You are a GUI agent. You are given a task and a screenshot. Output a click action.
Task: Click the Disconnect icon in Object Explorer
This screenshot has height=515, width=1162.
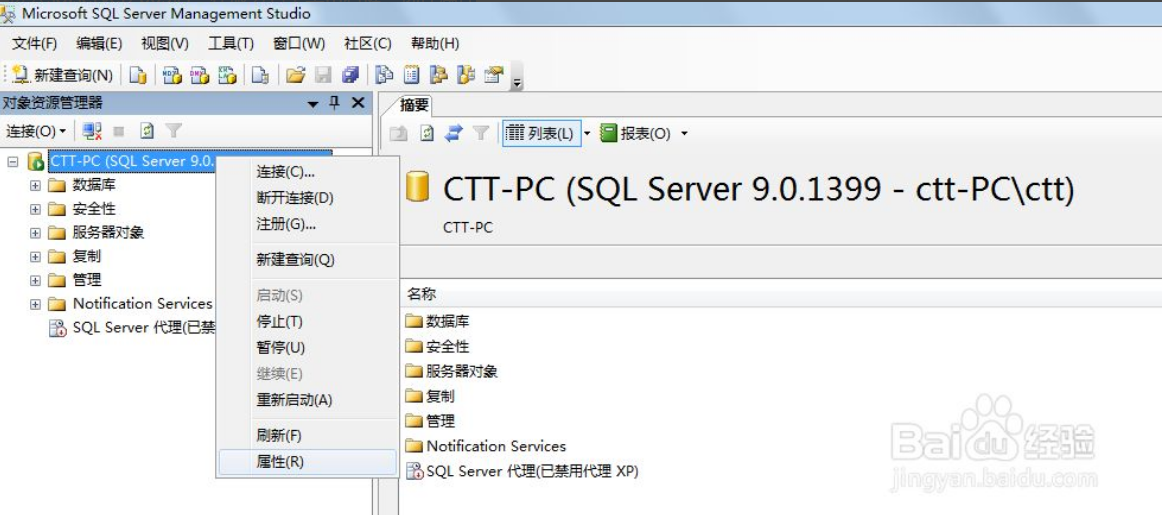click(x=93, y=131)
